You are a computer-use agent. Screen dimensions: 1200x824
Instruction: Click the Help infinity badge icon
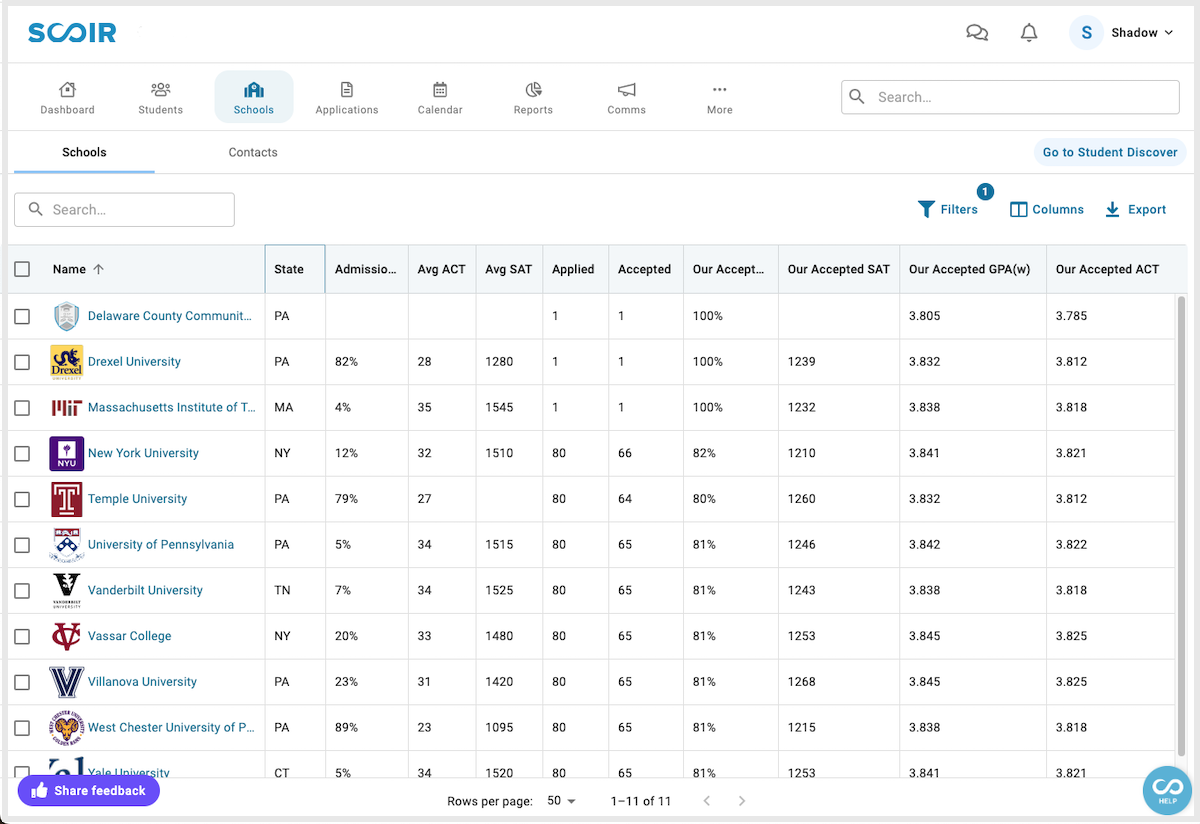tap(1167, 789)
